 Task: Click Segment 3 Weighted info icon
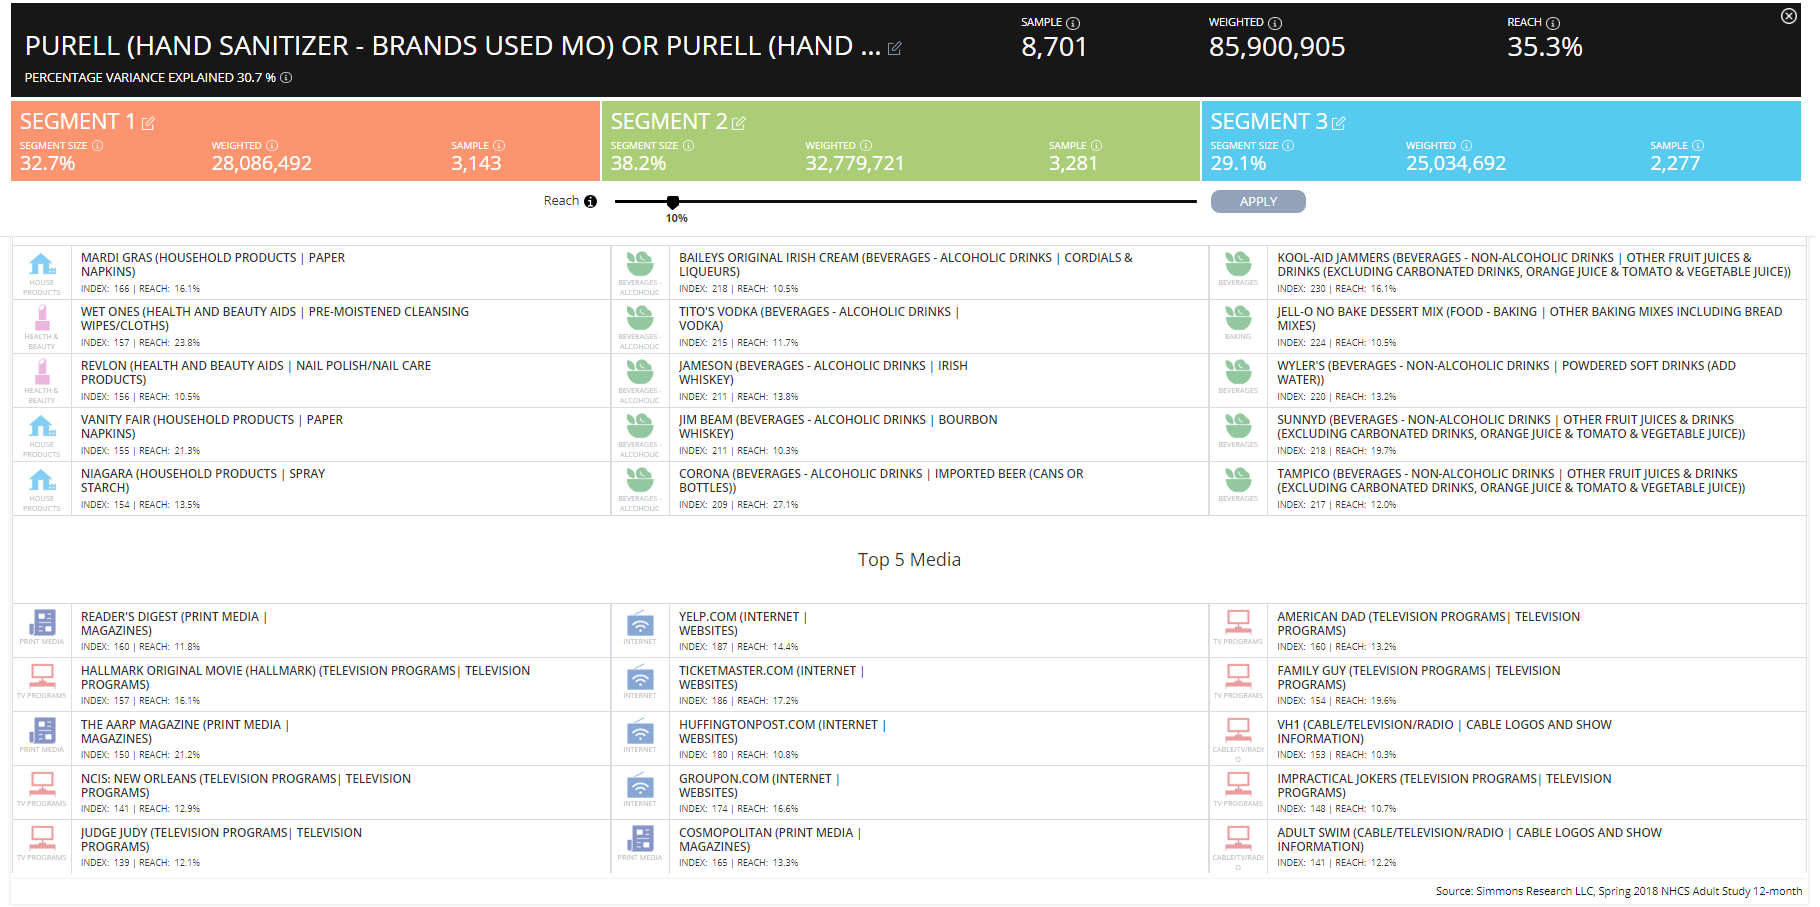(x=1466, y=146)
